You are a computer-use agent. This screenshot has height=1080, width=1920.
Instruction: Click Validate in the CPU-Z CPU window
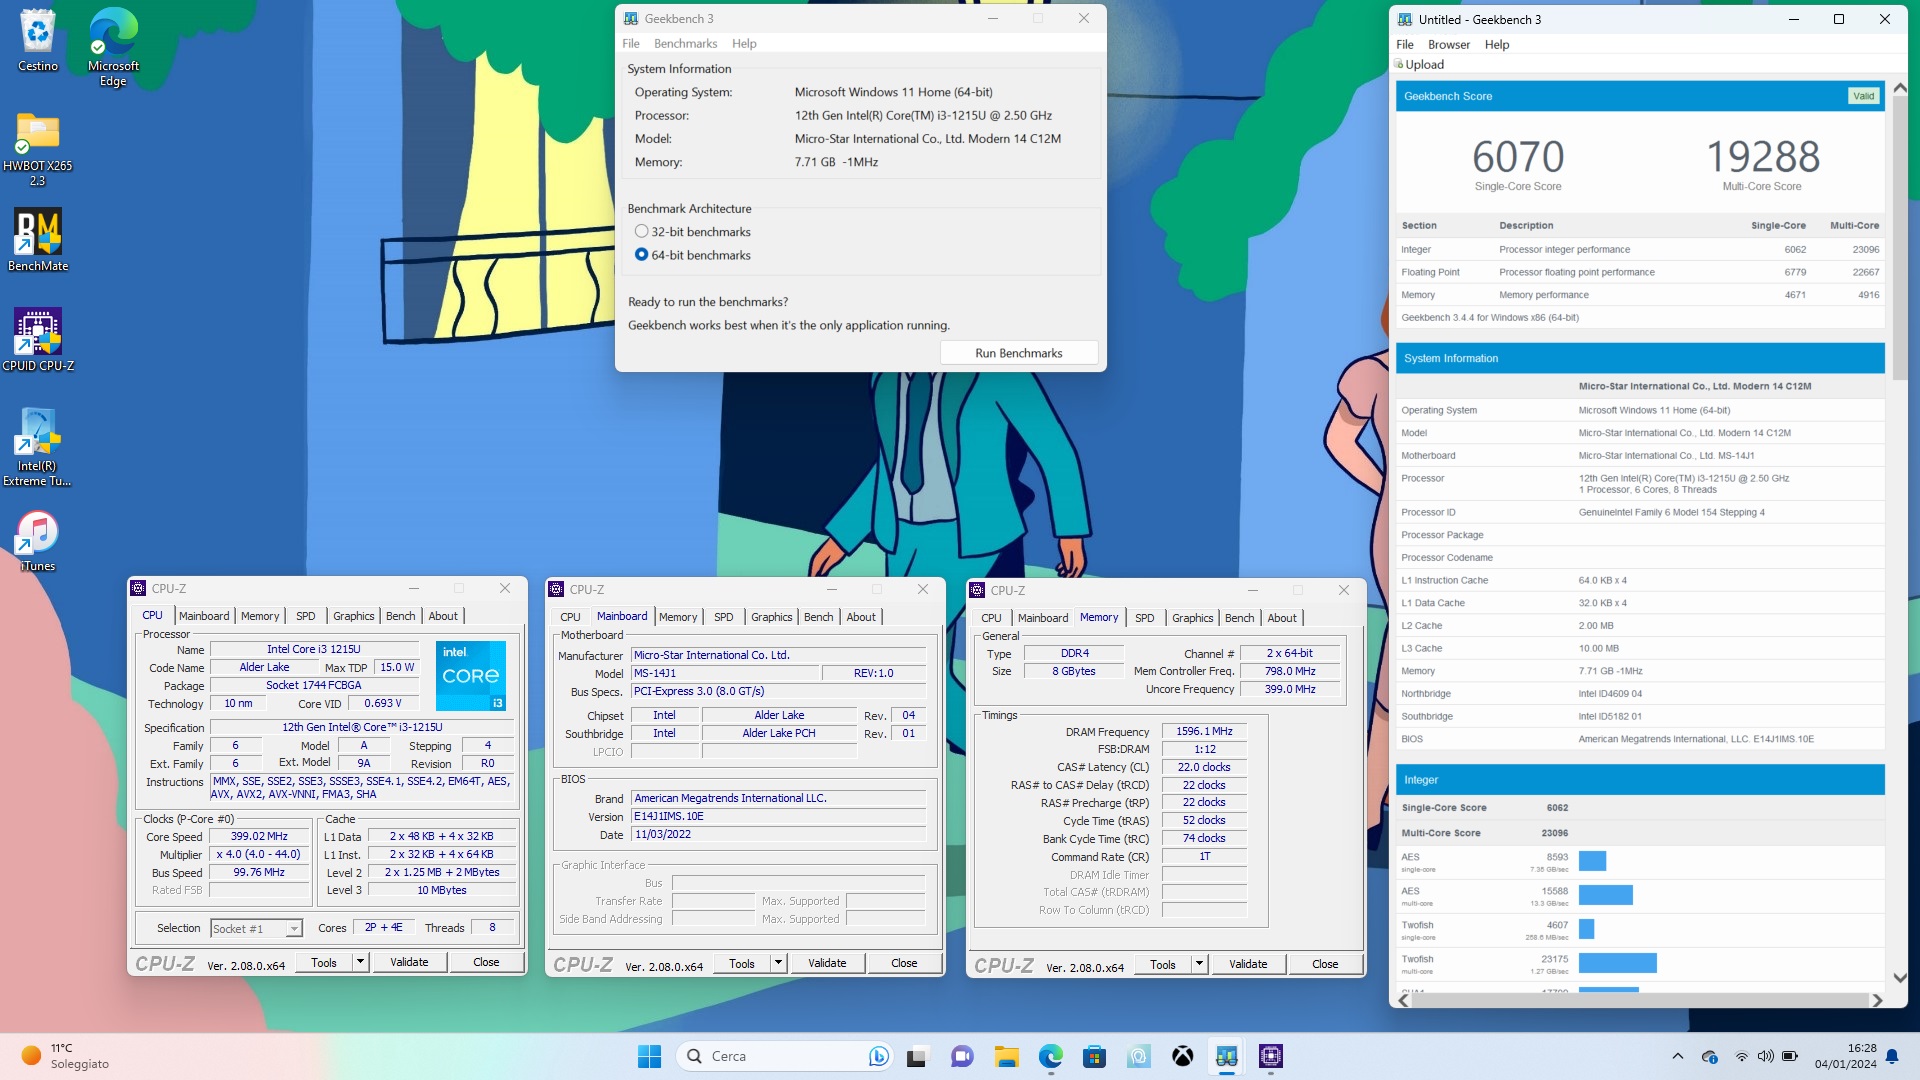(409, 962)
